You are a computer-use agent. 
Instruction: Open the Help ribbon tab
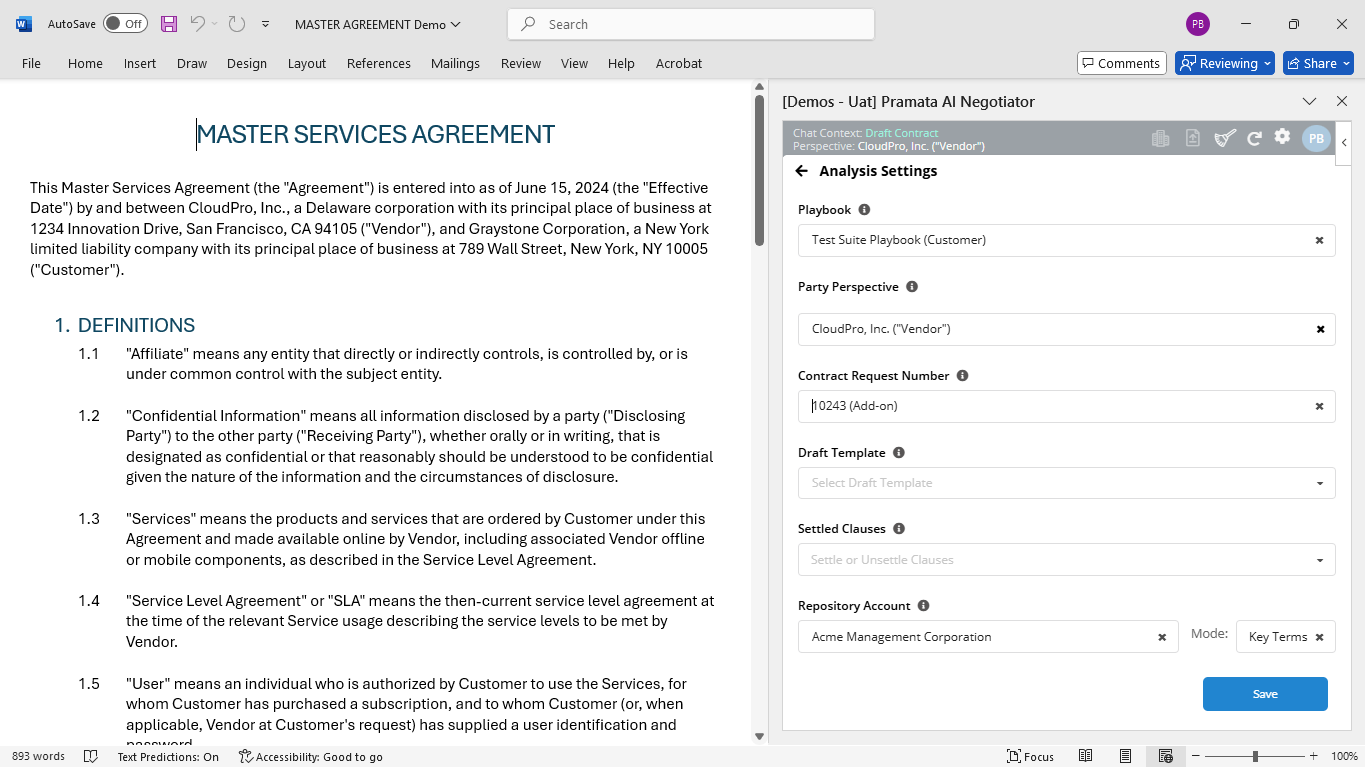point(621,63)
